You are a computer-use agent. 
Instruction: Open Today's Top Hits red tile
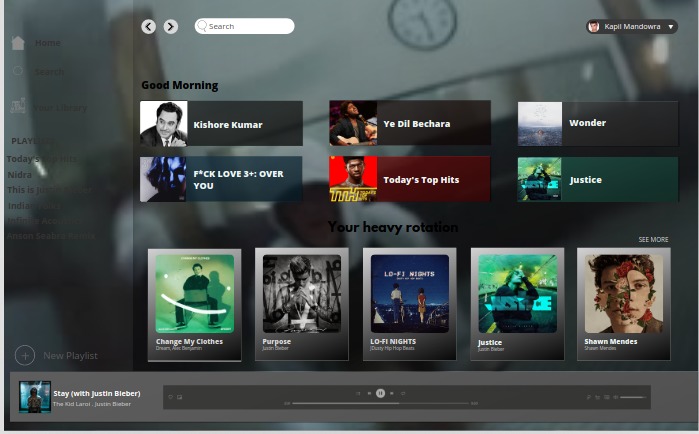coord(409,179)
